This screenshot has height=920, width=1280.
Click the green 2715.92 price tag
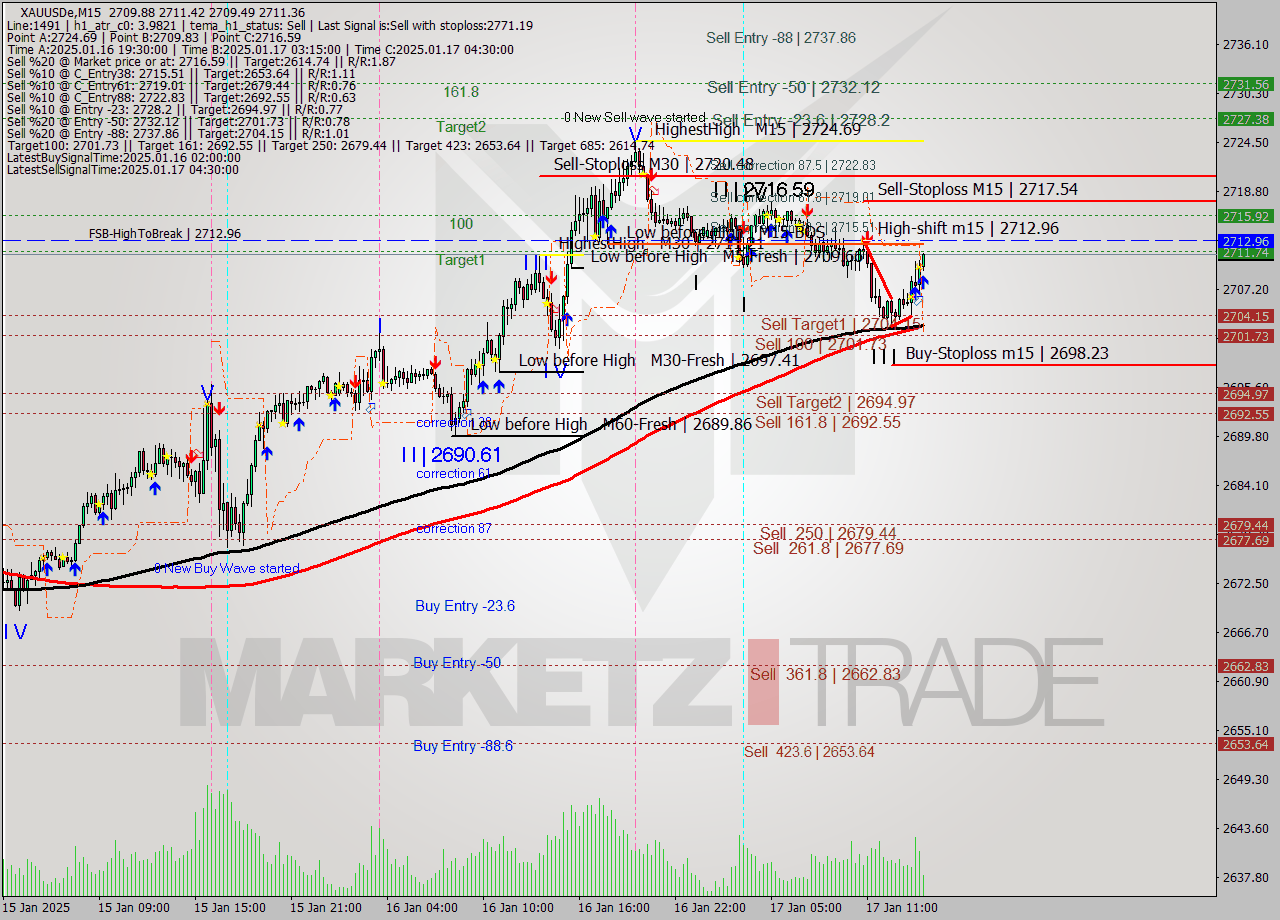[x=1245, y=216]
